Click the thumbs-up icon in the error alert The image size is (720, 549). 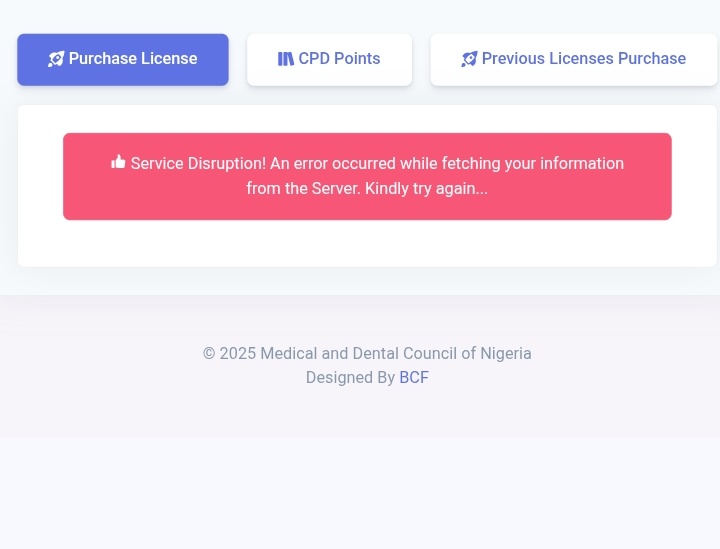click(x=118, y=162)
